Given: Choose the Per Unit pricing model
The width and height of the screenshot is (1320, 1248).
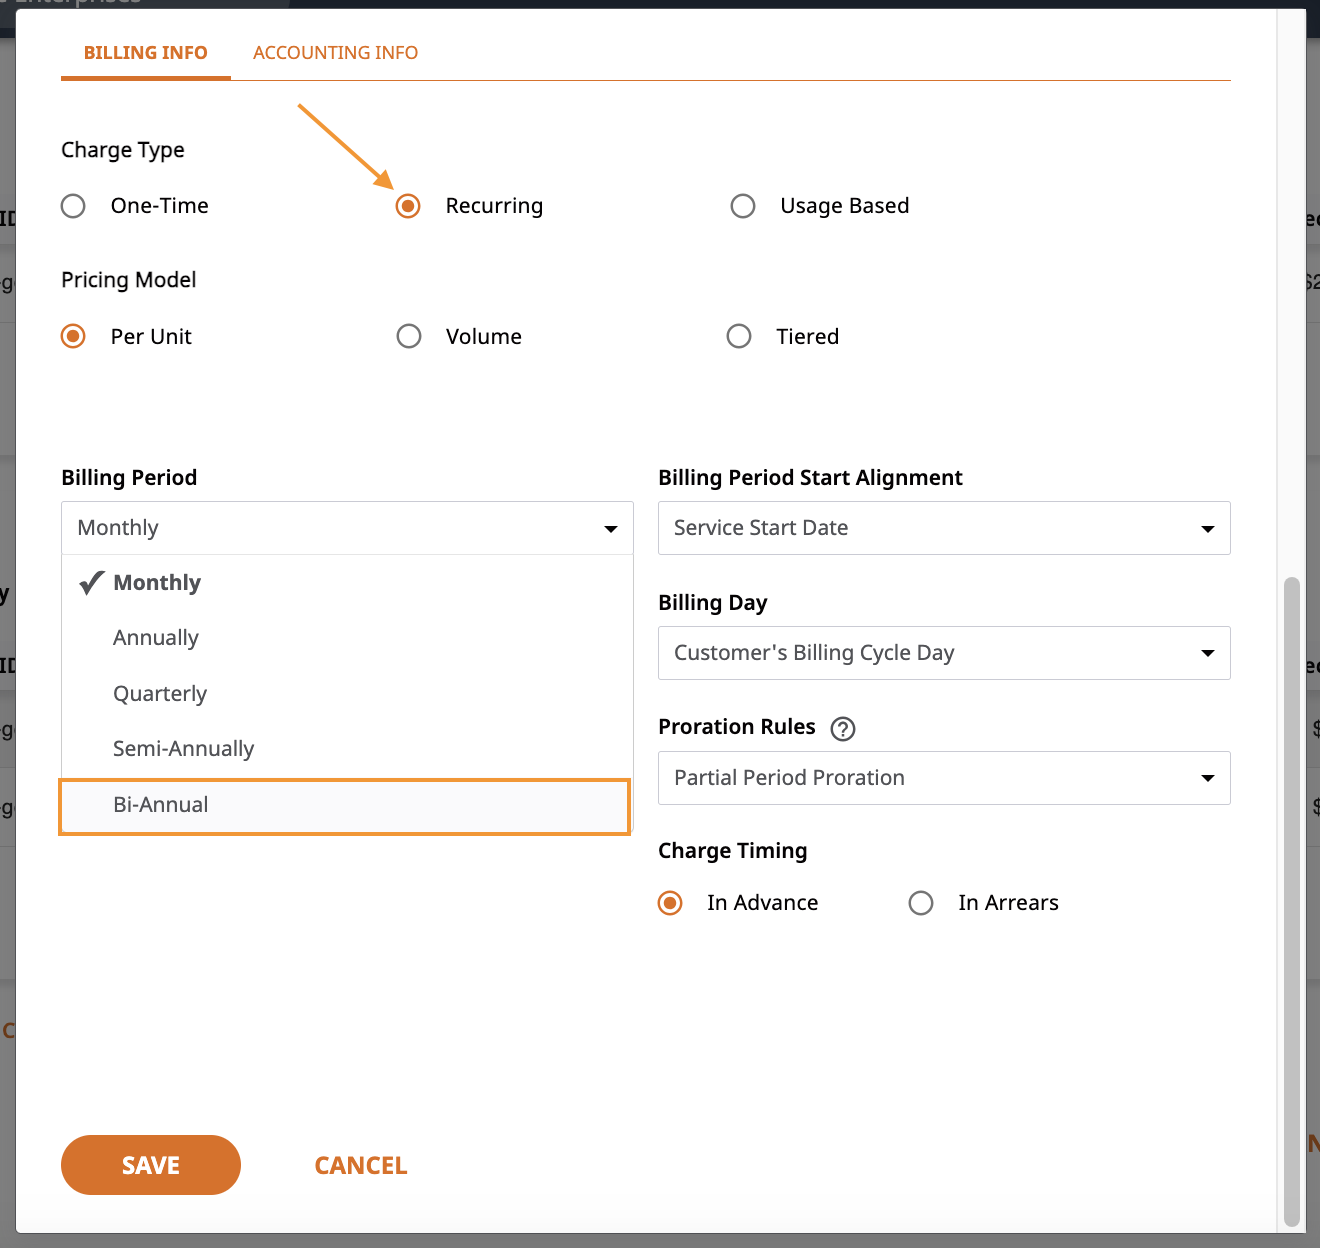Looking at the screenshot, I should 73,336.
